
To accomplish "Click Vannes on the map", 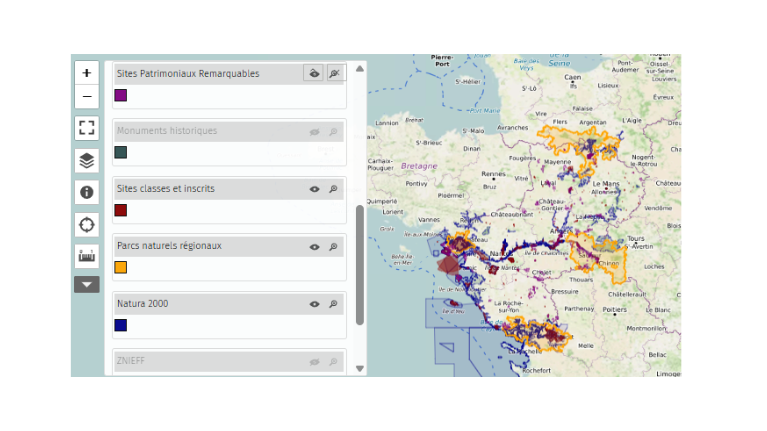I will 429,220.
